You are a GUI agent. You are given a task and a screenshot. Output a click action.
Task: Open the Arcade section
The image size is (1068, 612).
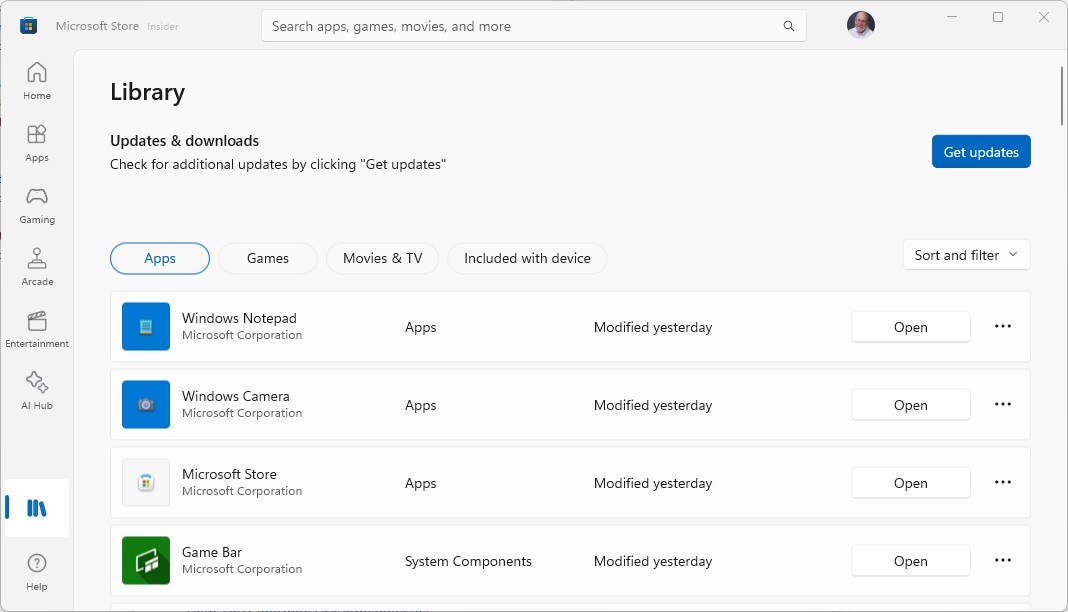37,267
